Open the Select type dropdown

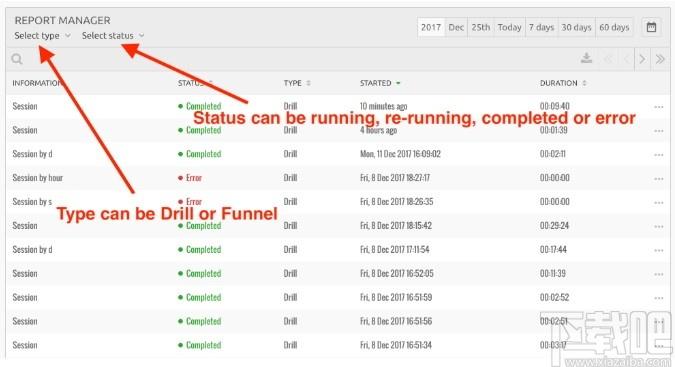43,36
